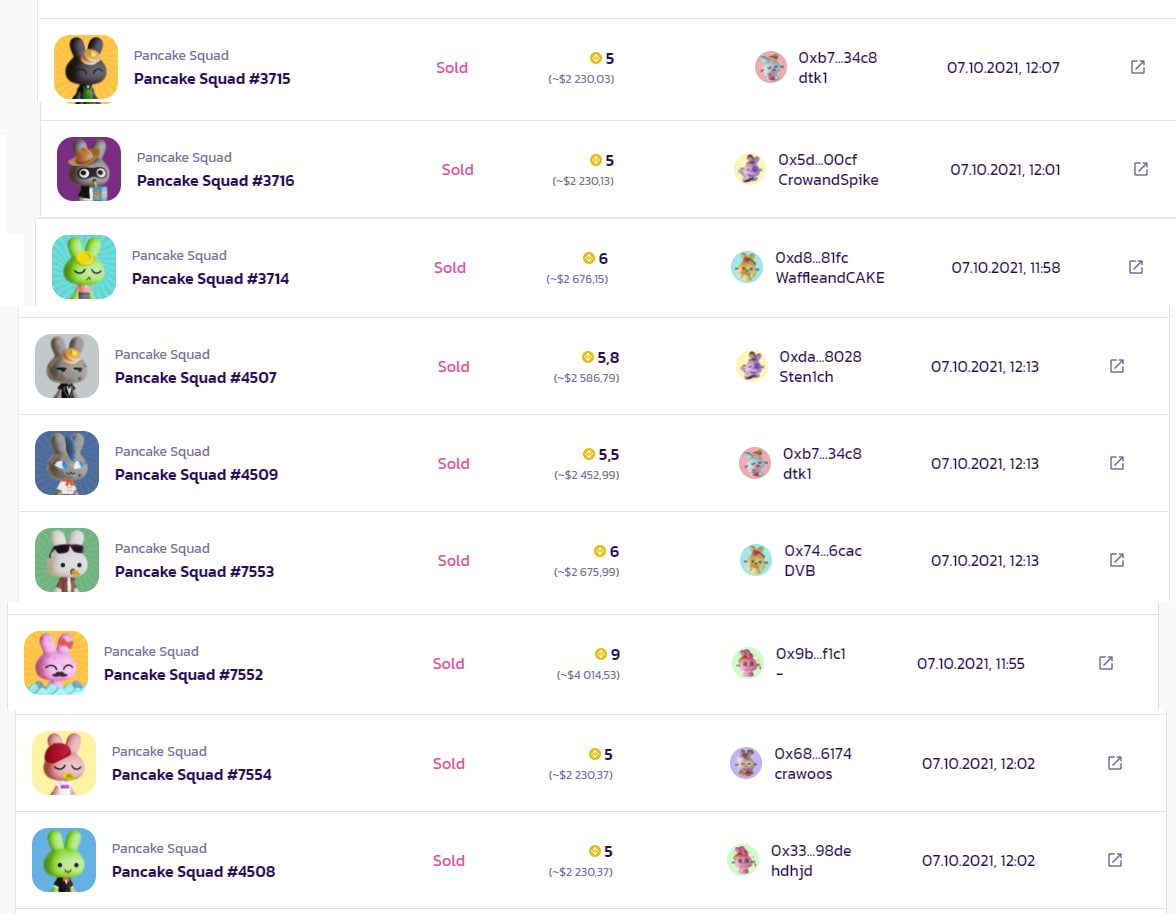The height and width of the screenshot is (916, 1176).
Task: Select hdhjd buyer address 0x33...98de
Action: pos(811,851)
